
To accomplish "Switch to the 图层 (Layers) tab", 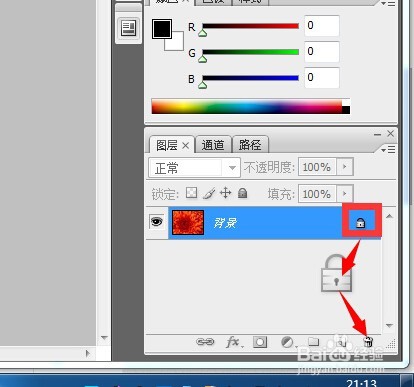I will [x=167, y=145].
